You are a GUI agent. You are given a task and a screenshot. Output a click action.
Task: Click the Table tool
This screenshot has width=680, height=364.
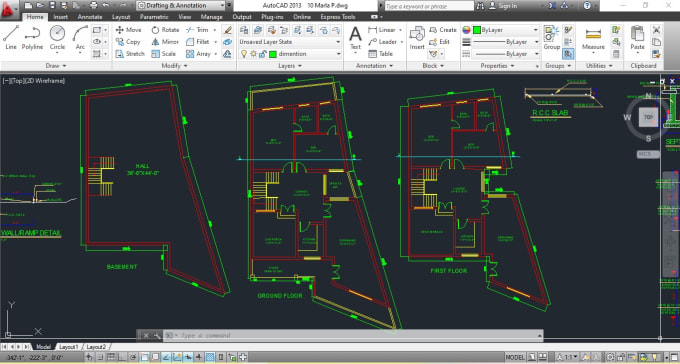click(x=380, y=54)
